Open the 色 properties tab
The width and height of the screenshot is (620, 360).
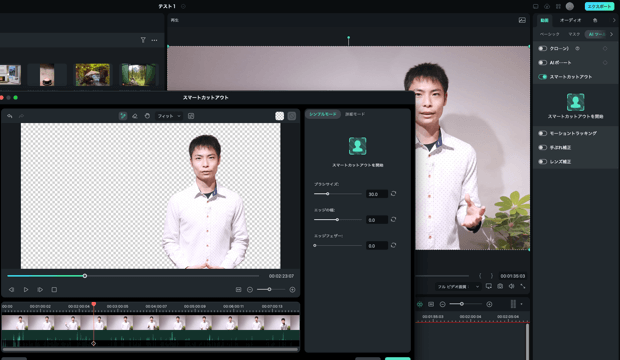coord(595,20)
